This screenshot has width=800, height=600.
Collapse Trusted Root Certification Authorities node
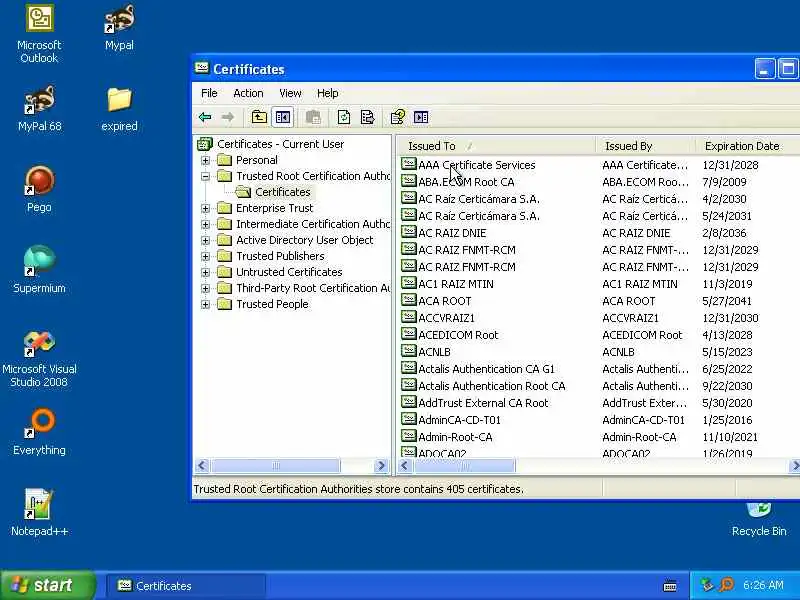(205, 177)
